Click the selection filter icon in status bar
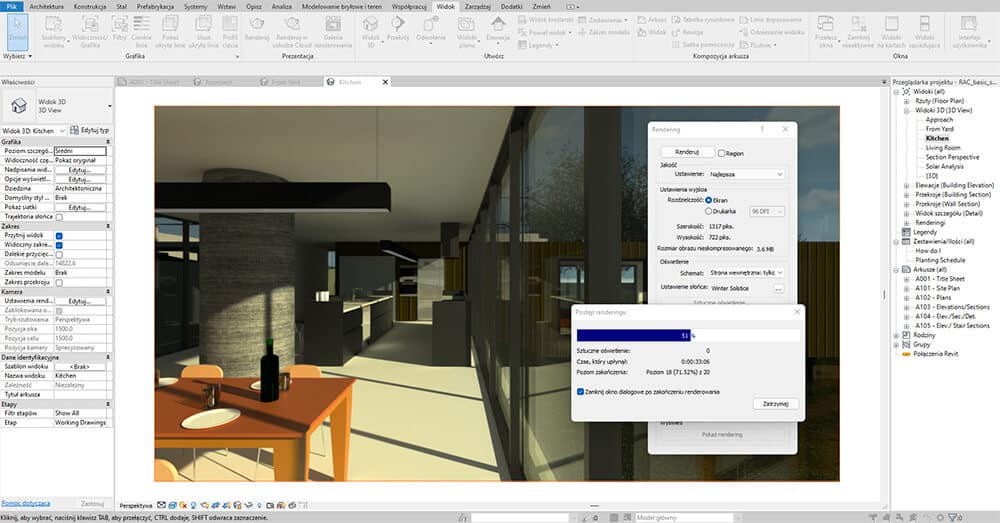Screen dimensions: 1000x523 click(953, 517)
